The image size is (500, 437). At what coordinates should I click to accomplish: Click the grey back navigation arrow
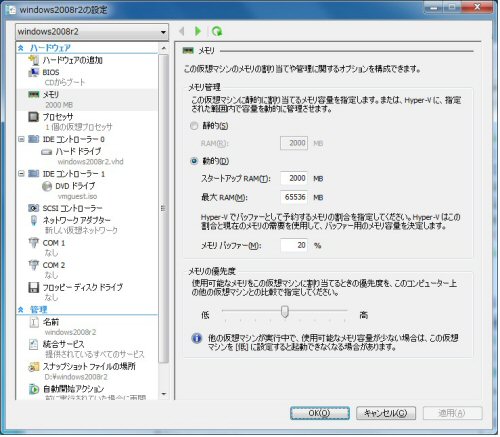click(182, 31)
